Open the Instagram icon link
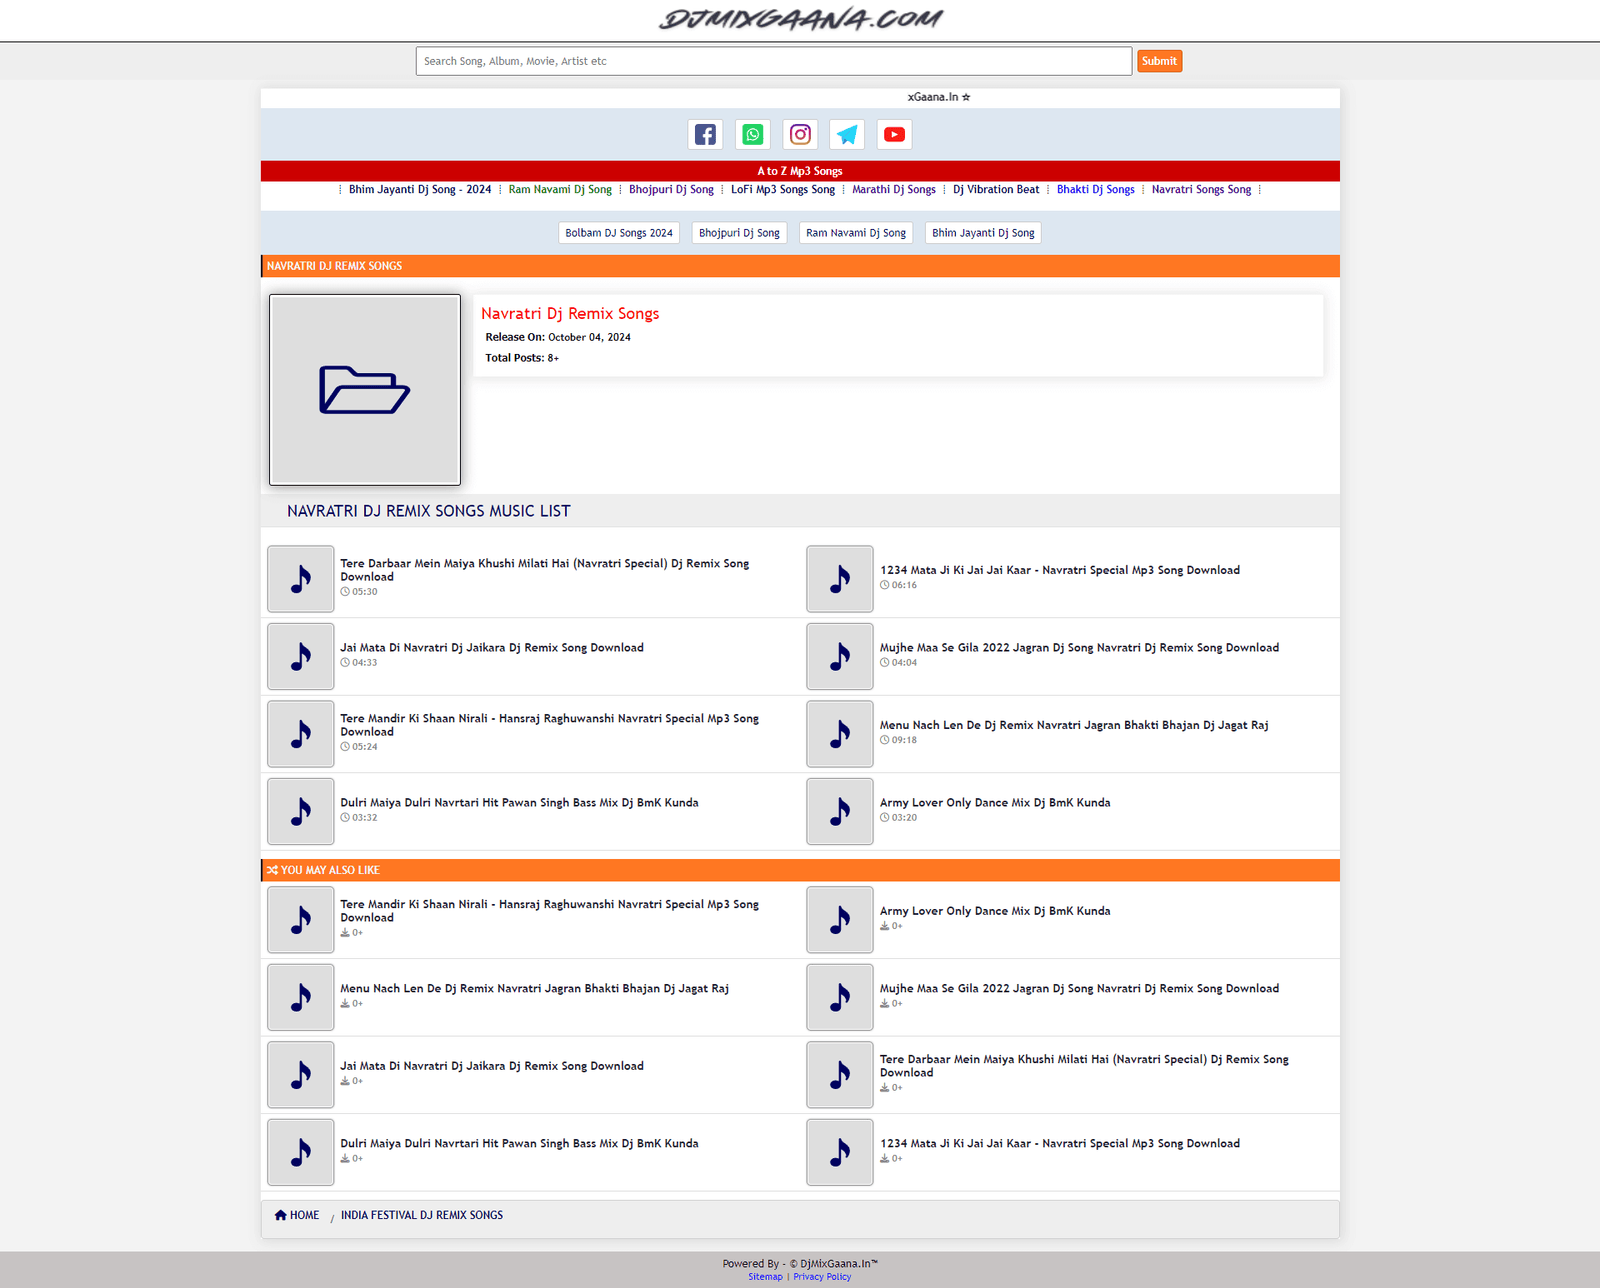 click(800, 134)
